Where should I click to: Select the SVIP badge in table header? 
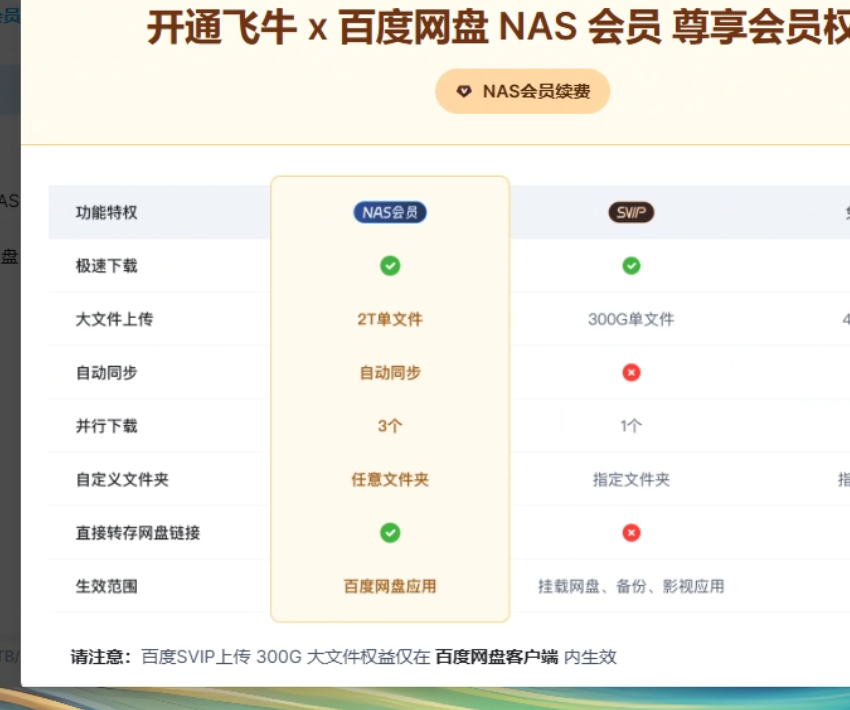(631, 212)
